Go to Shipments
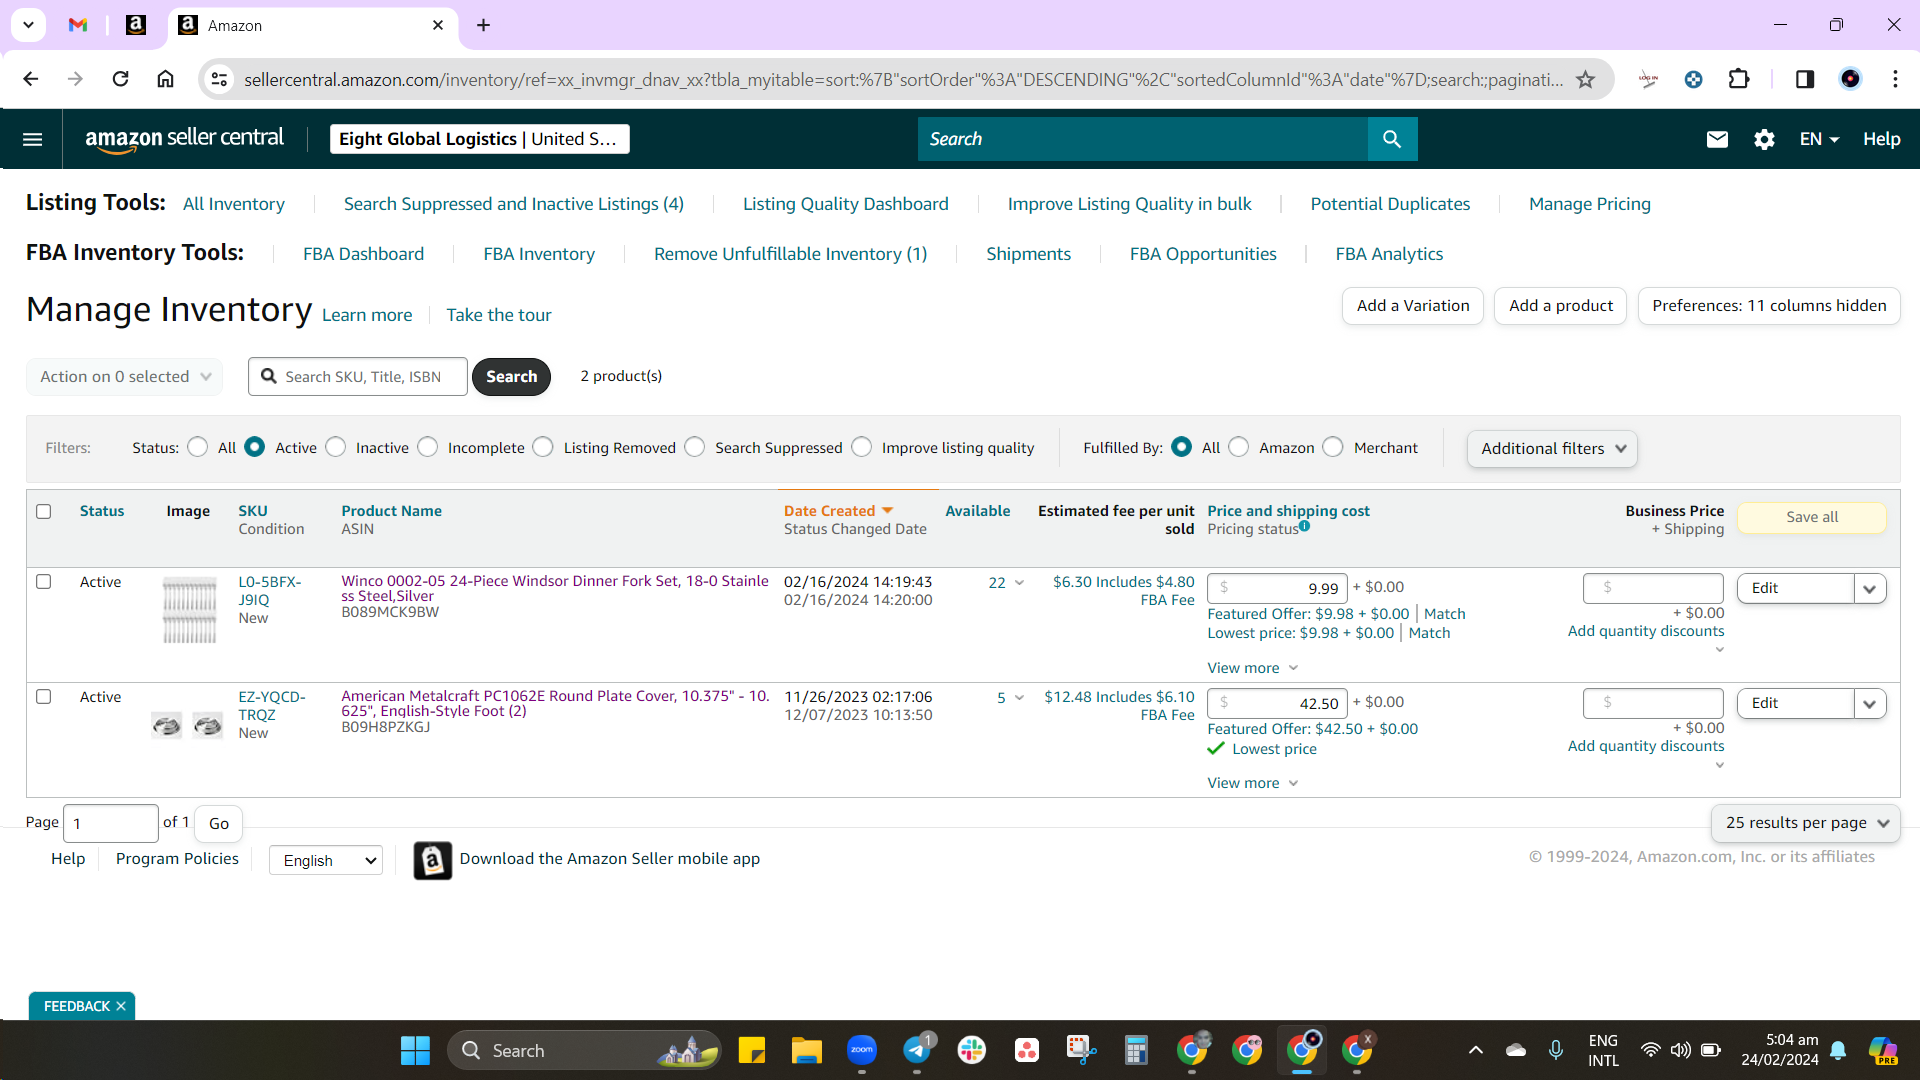 [1029, 254]
